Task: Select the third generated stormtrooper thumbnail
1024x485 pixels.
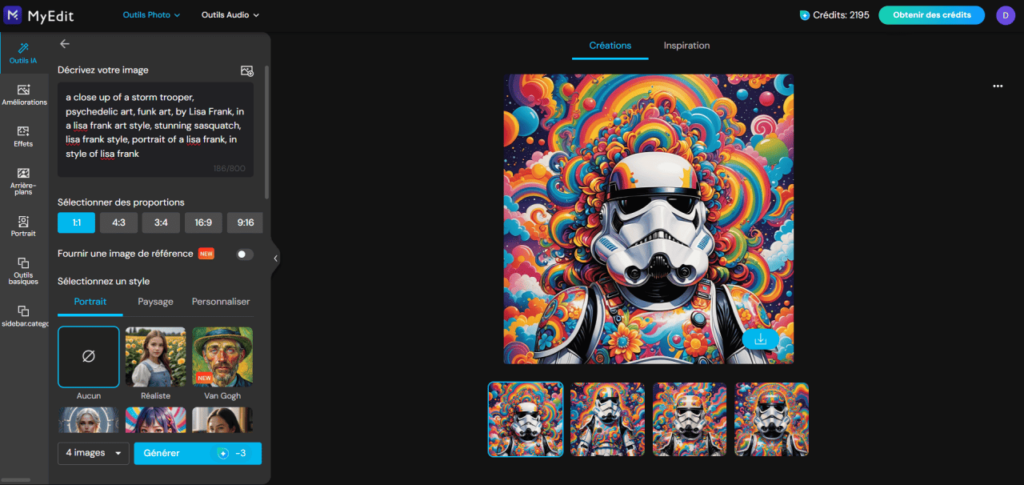Action: tap(690, 419)
